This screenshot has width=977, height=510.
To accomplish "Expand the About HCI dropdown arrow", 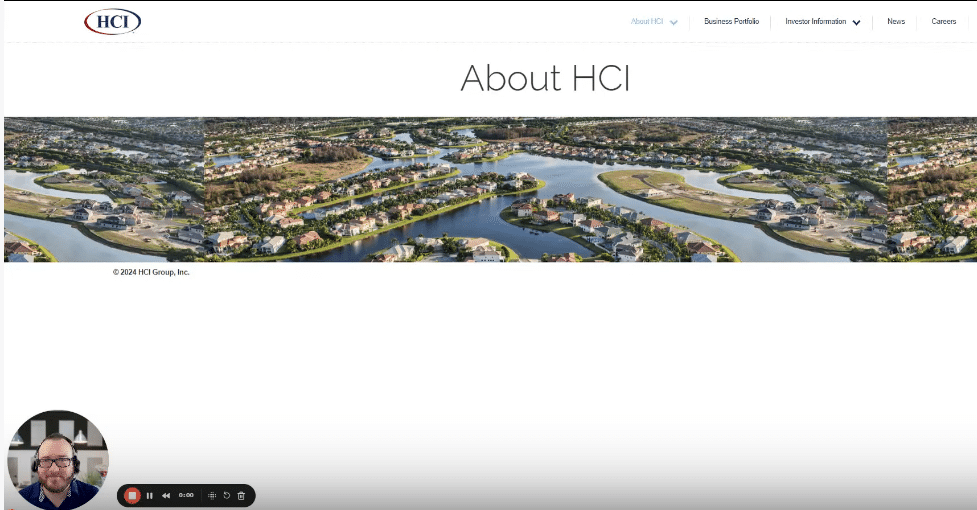I will click(674, 22).
